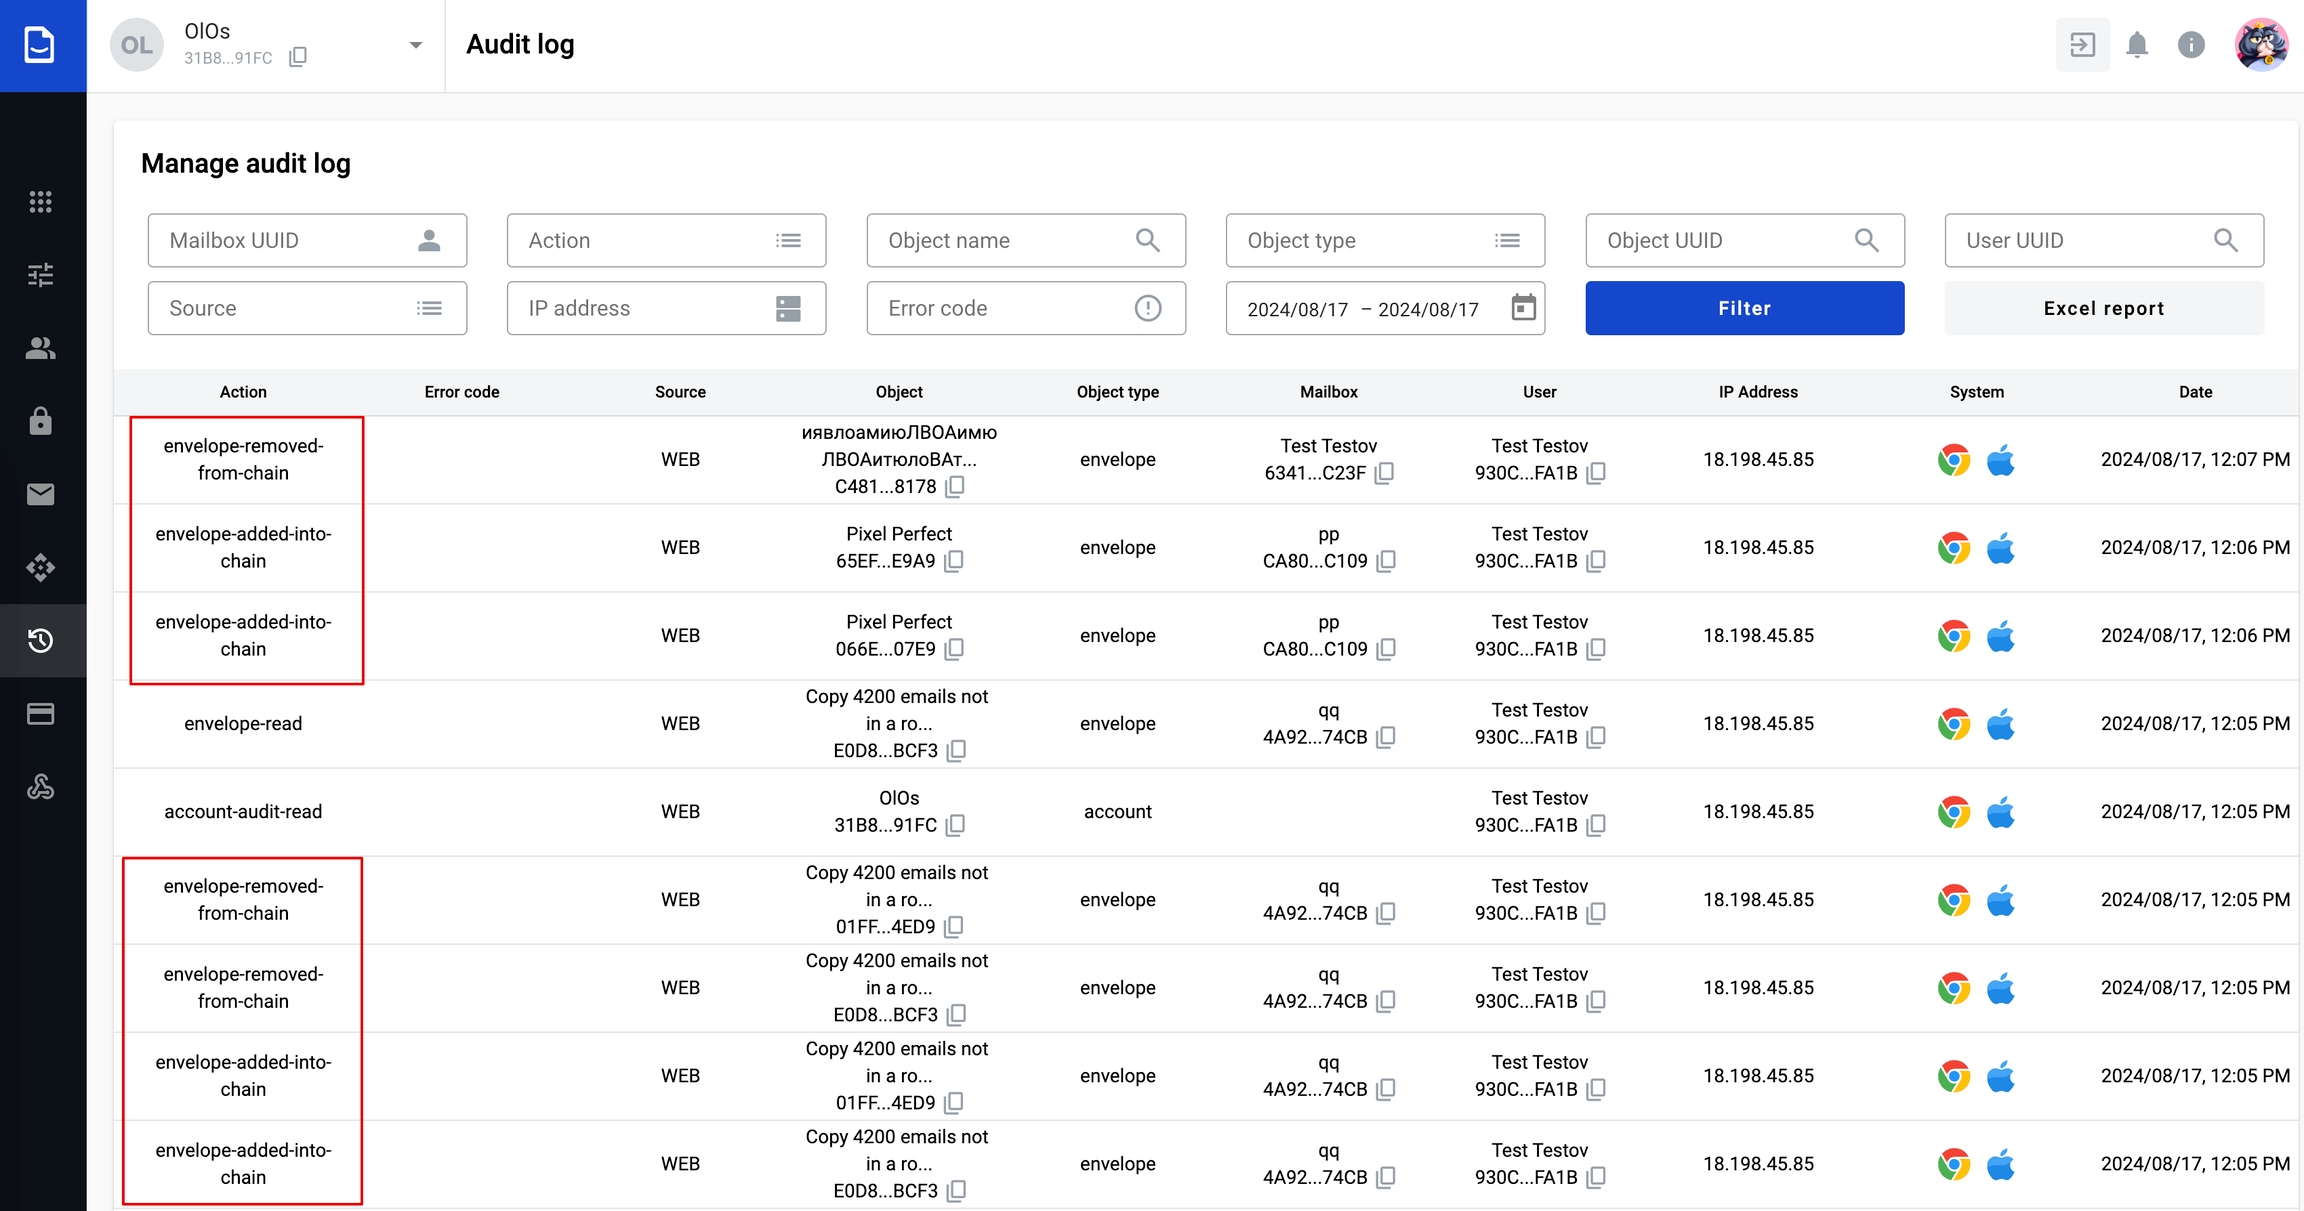This screenshot has height=1211, width=2304.
Task: Copy account UUID 31B8...91FC in header
Action: [298, 58]
